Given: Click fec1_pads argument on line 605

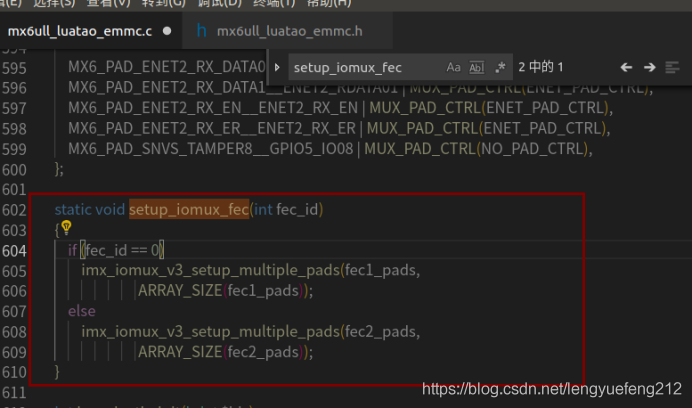Looking at the screenshot, I should tap(380, 270).
